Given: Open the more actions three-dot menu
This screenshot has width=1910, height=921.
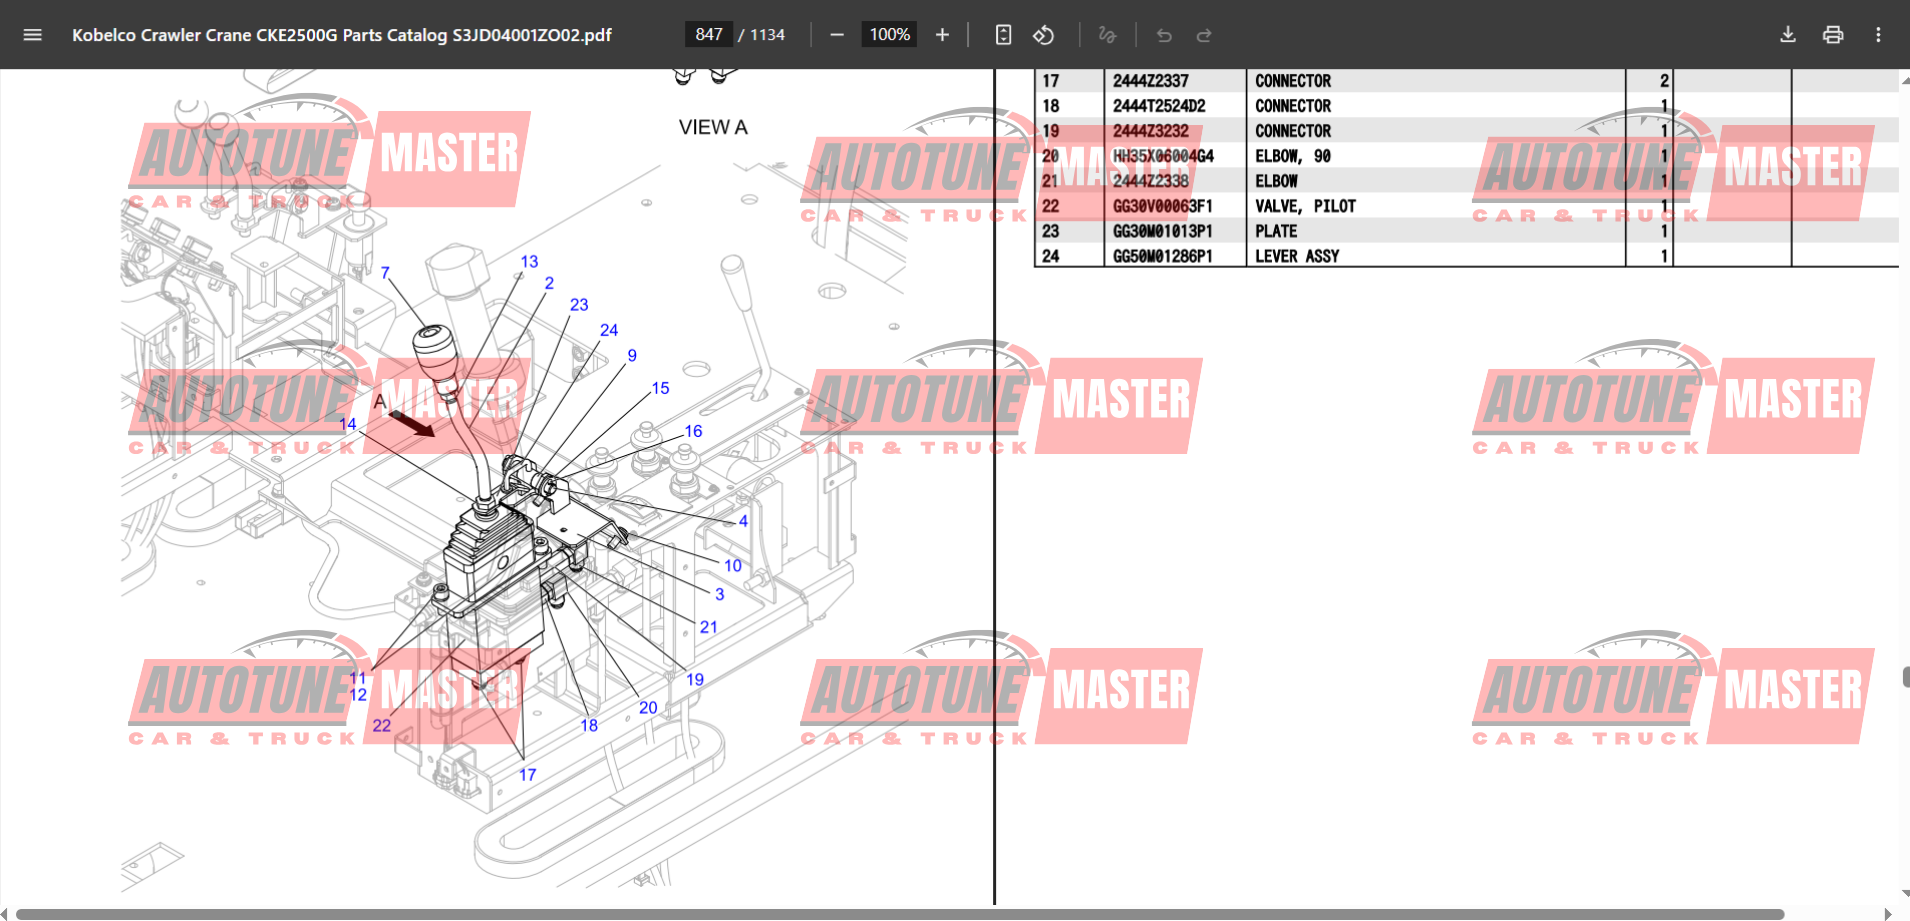Looking at the screenshot, I should click(x=1878, y=35).
